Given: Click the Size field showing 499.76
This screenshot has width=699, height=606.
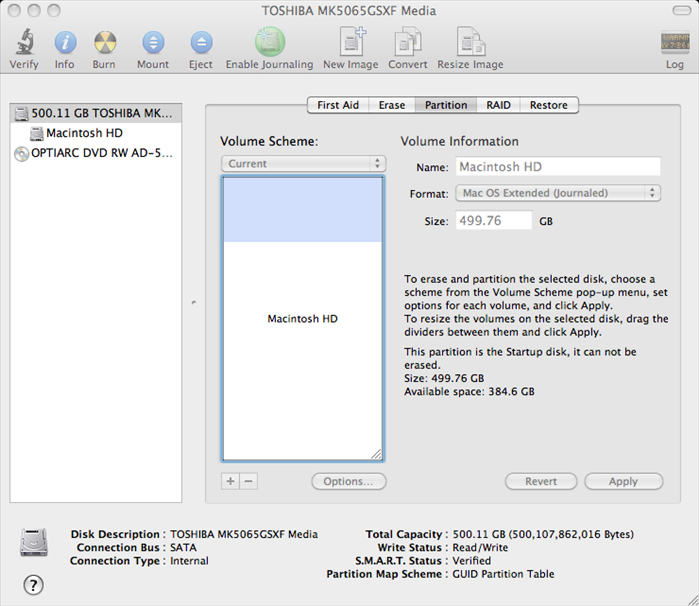Looking at the screenshot, I should tap(494, 221).
